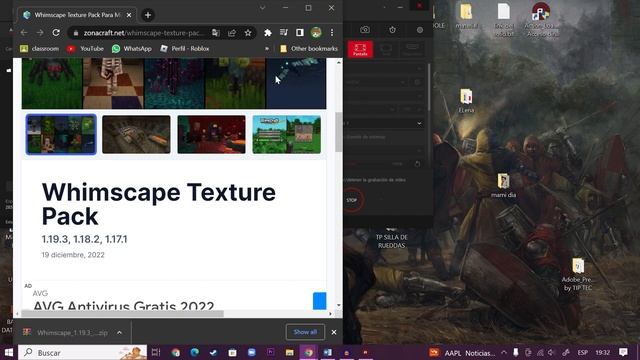Click the page vertical scrollbar thumb
640x360 pixels.
tap(338, 132)
